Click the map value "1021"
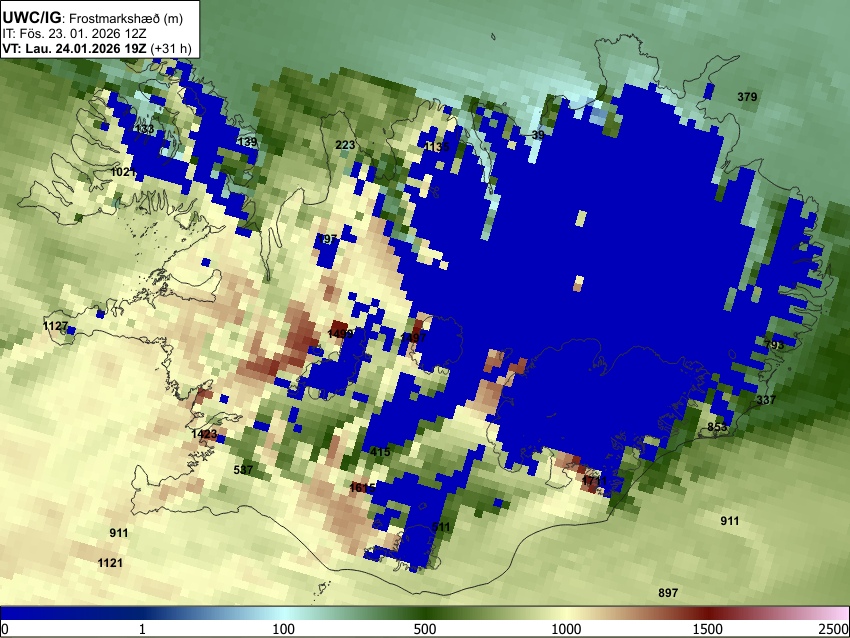This screenshot has height=638, width=850. pyautogui.click(x=123, y=172)
